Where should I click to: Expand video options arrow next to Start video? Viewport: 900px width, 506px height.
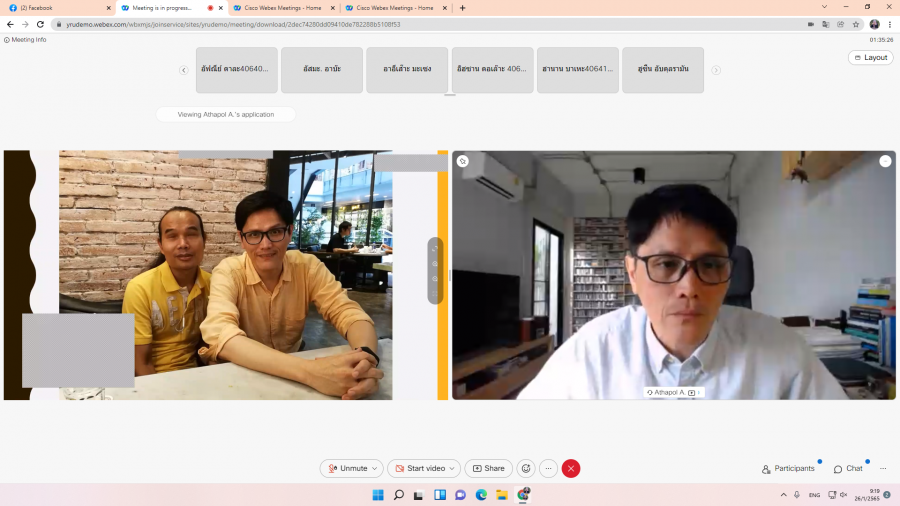point(453,468)
